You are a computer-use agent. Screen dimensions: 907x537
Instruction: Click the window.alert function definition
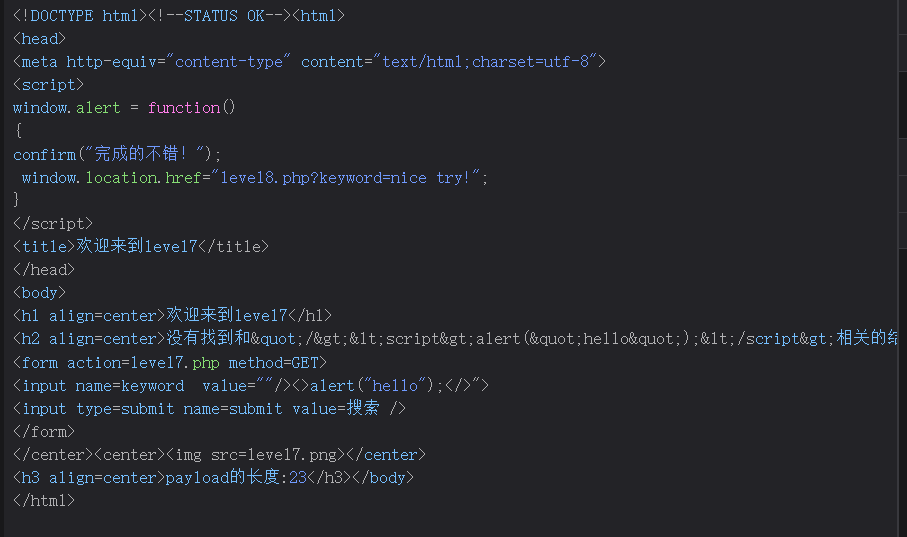124,108
